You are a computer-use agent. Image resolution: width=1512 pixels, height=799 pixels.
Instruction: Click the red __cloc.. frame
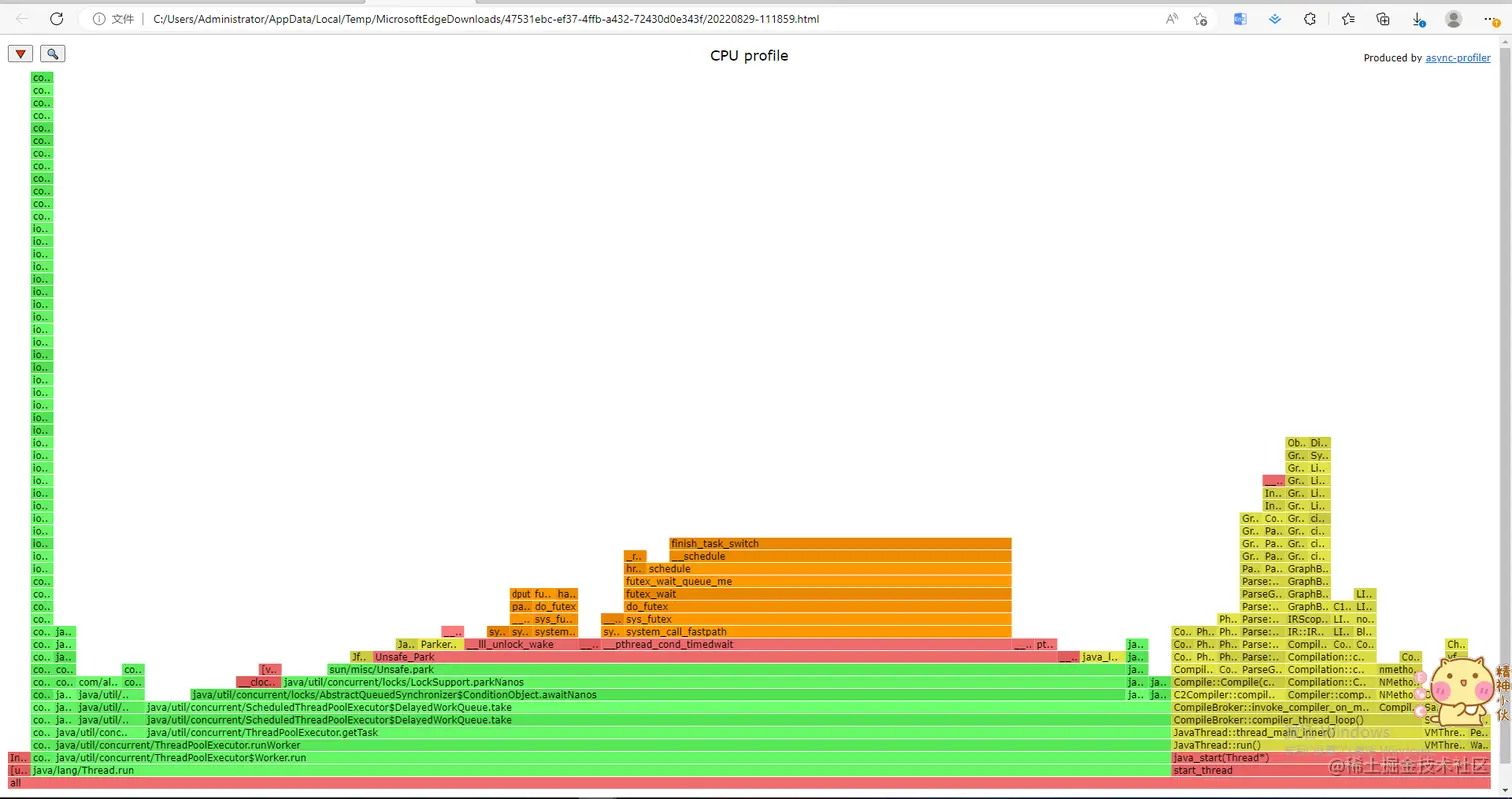point(259,682)
